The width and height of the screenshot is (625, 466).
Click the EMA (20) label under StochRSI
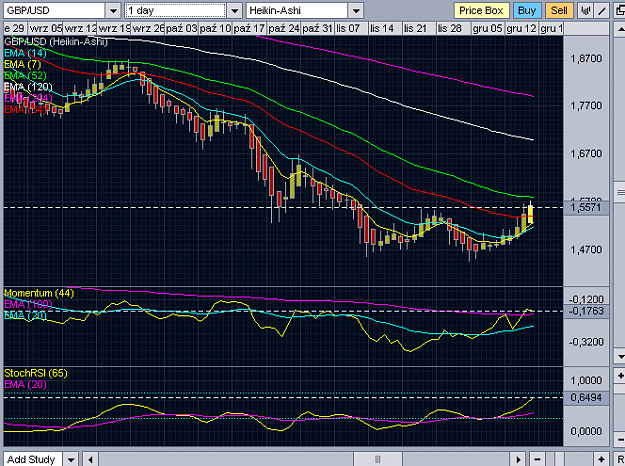25,384
